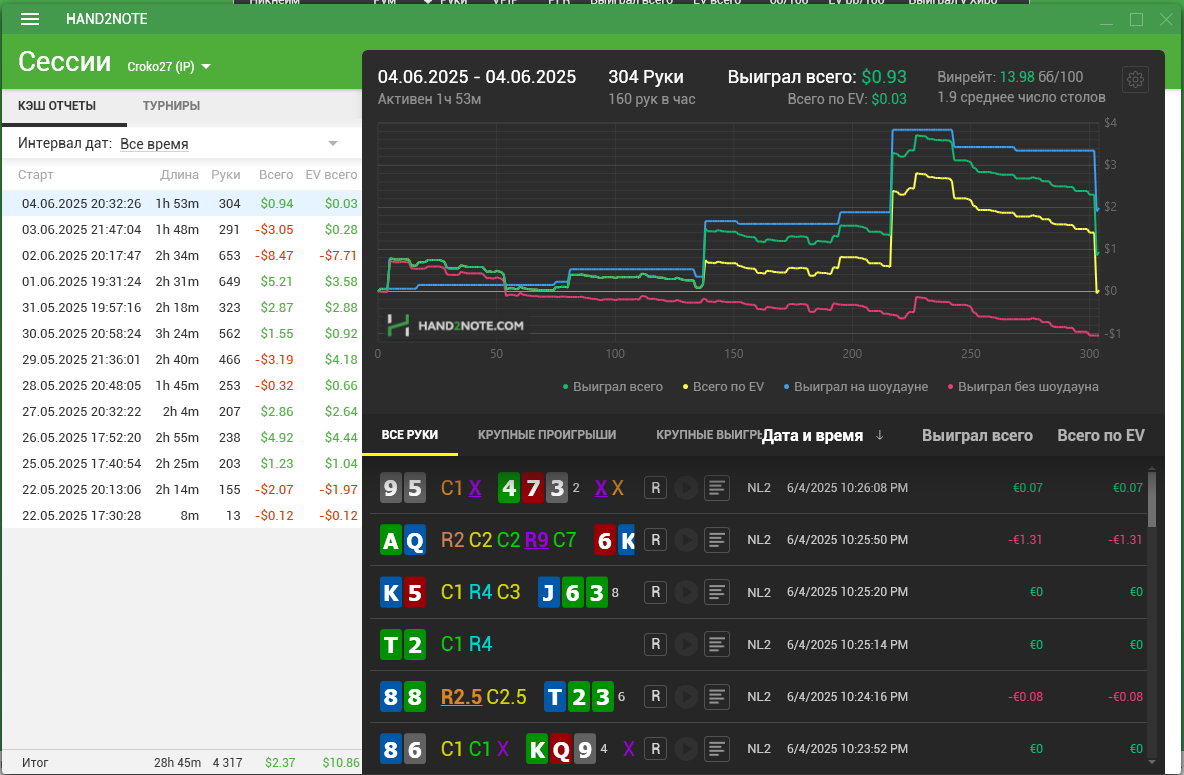The height and width of the screenshot is (775, 1184).
Task: Switch to the КЭШ ОТЧЕТЫ tab
Action: click(x=57, y=106)
